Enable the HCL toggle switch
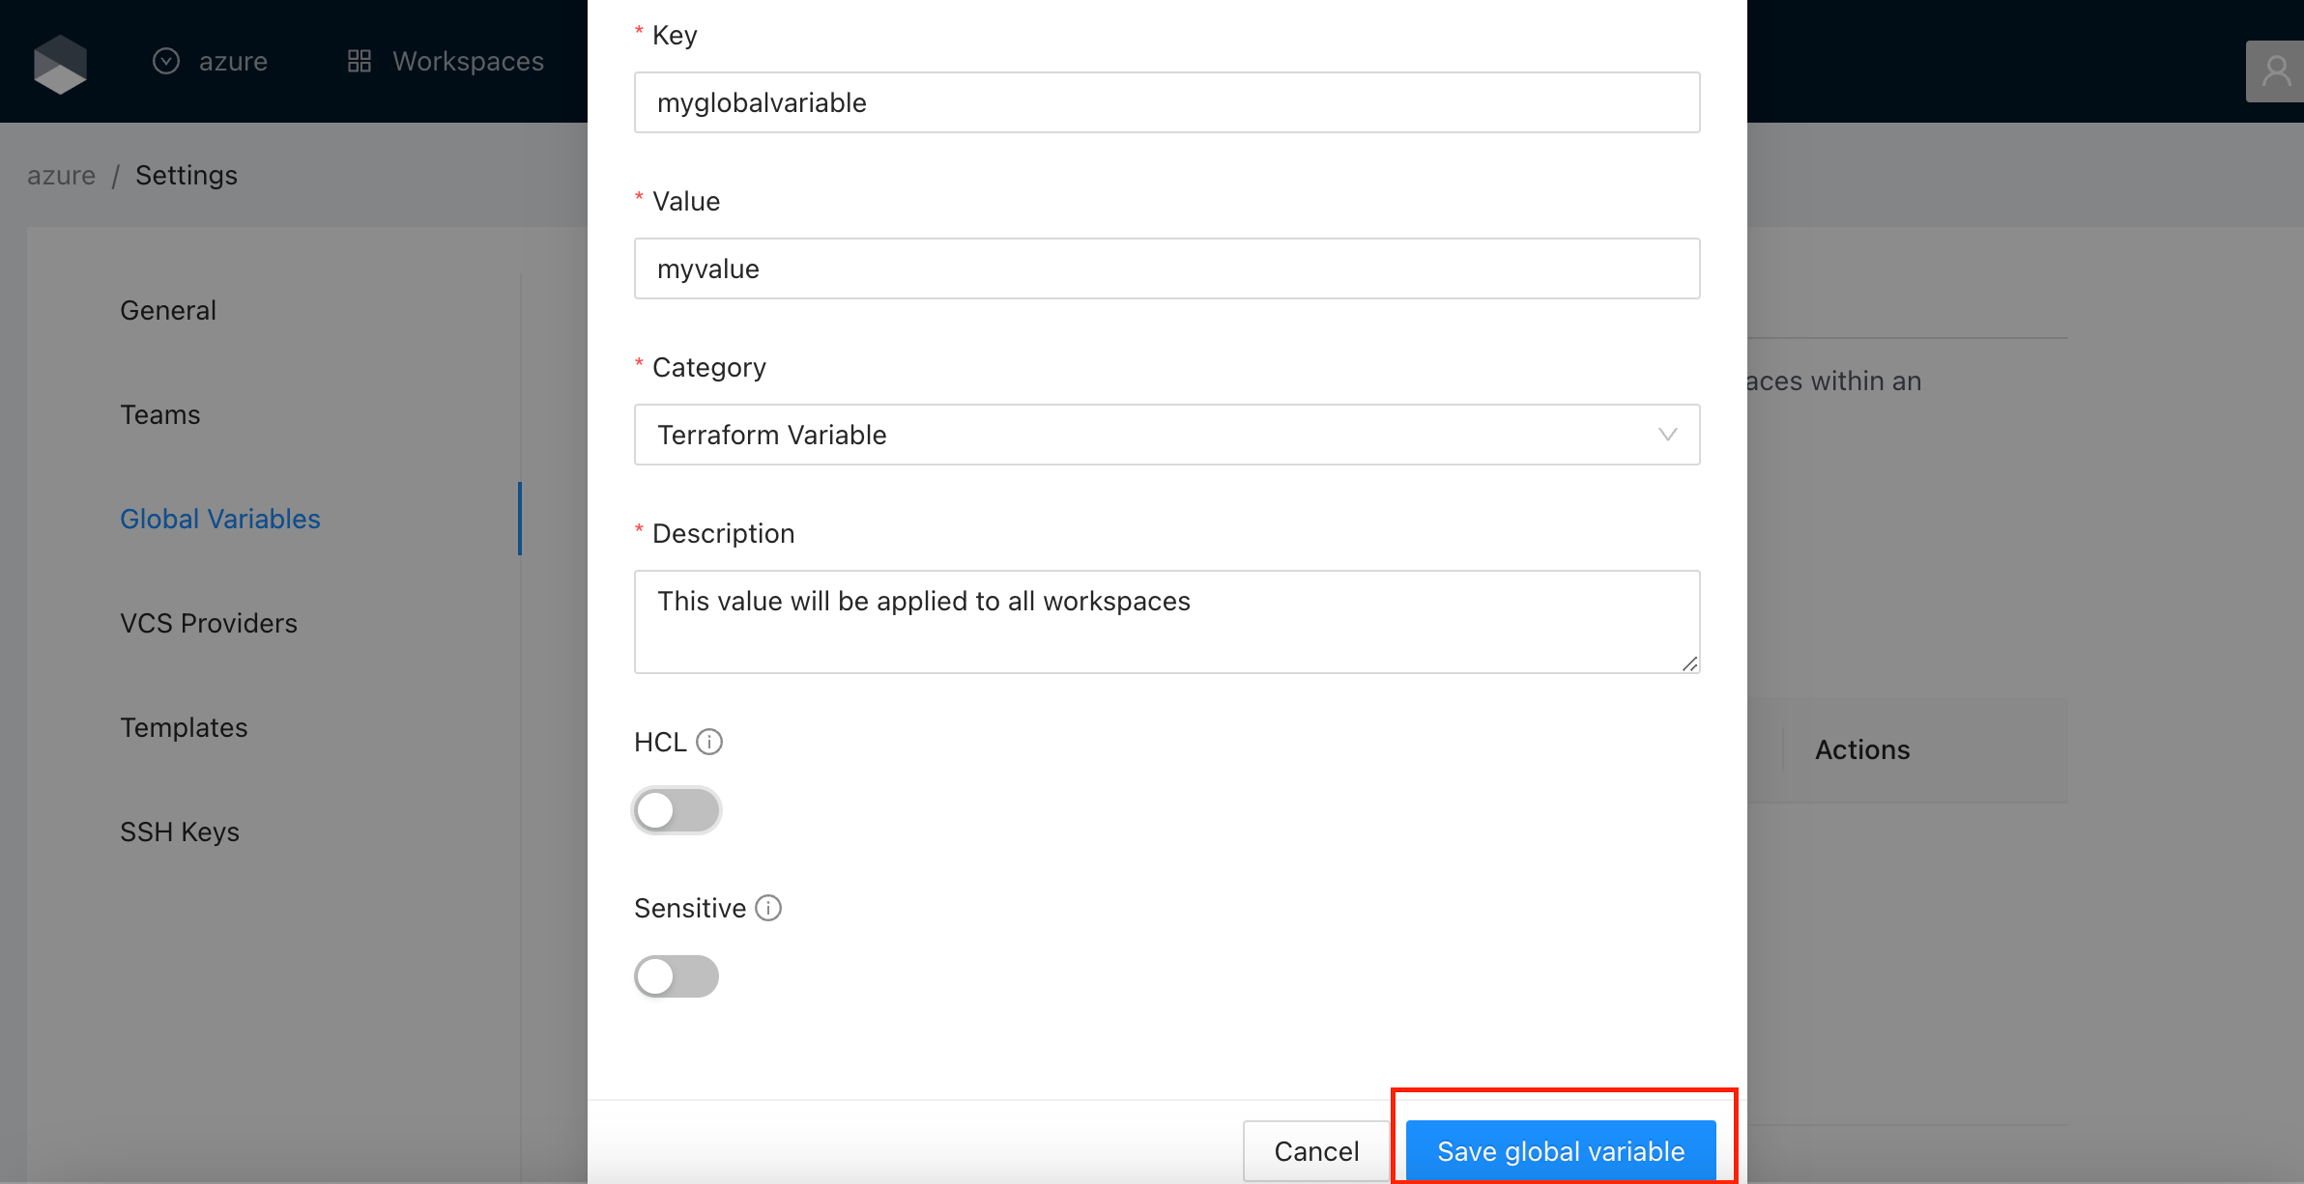This screenshot has height=1184, width=2304. 676,810
